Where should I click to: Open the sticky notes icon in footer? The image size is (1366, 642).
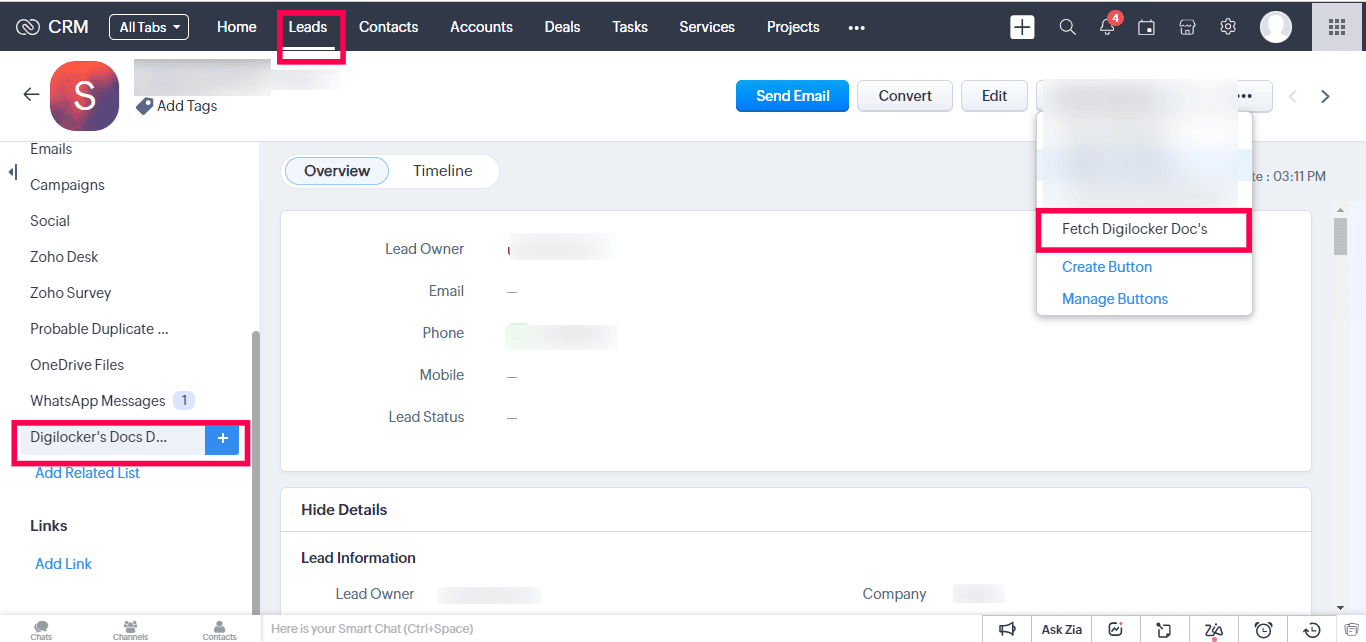point(1164,629)
